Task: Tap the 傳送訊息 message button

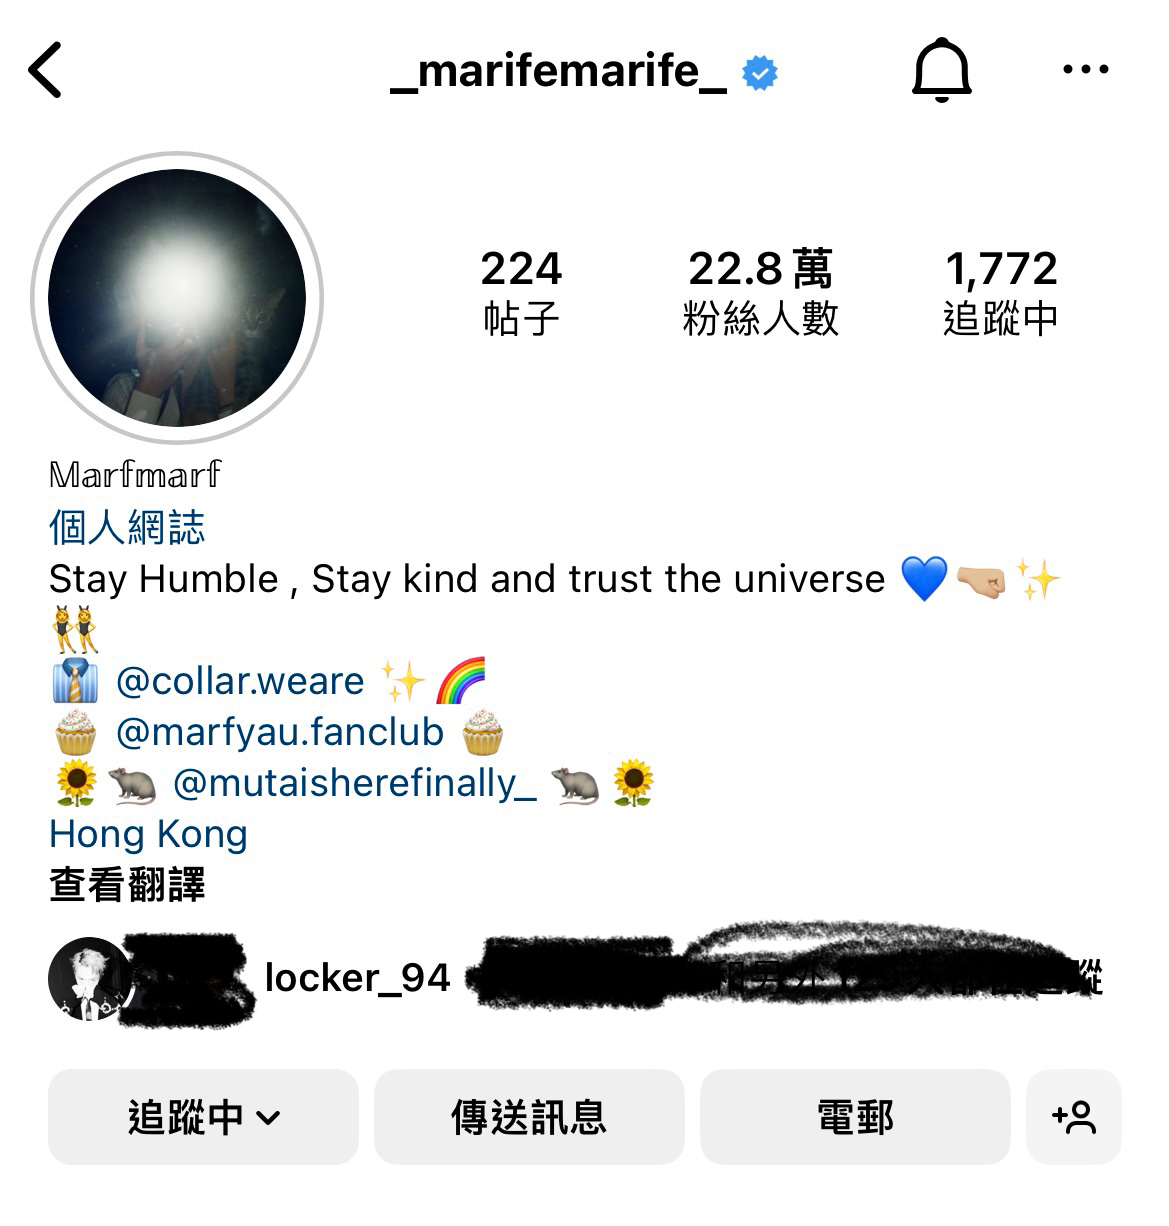Action: (x=529, y=1117)
